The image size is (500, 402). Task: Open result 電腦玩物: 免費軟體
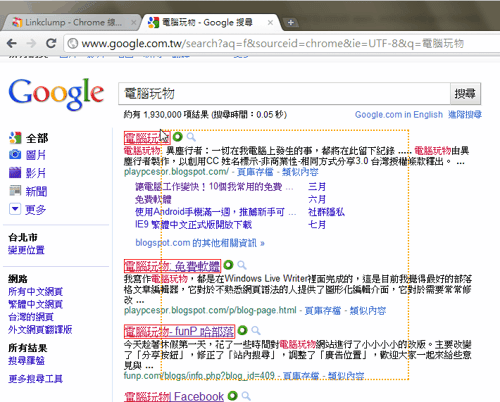pyautogui.click(x=172, y=266)
